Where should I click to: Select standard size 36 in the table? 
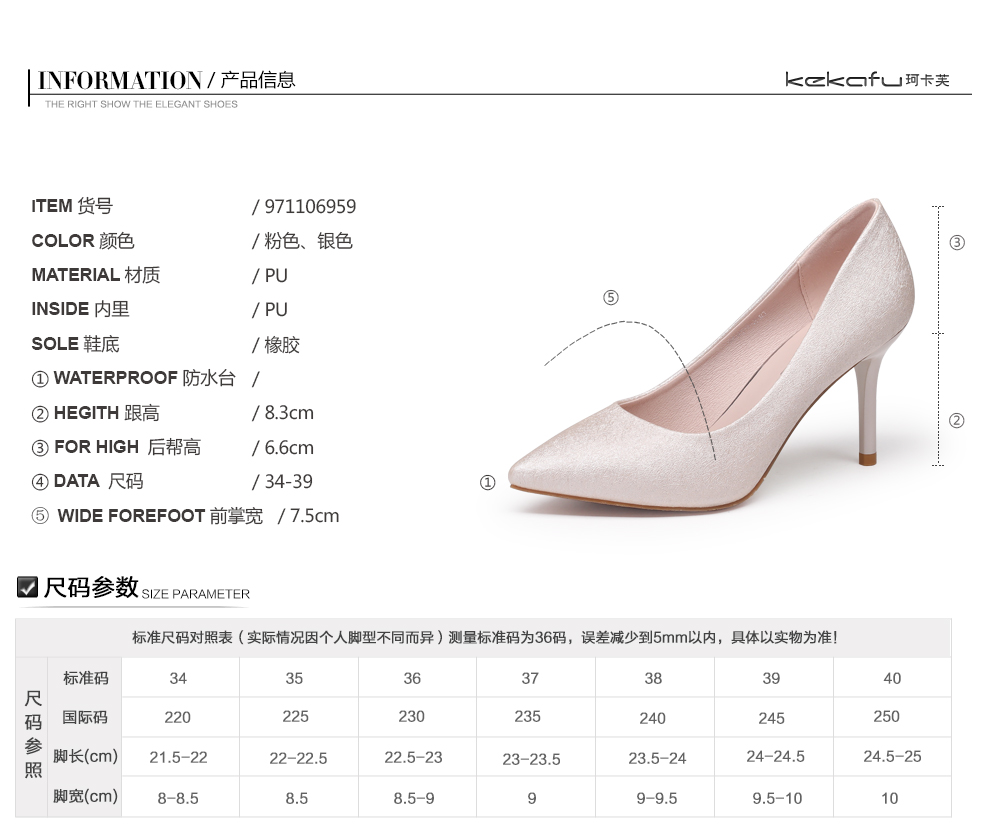(412, 678)
